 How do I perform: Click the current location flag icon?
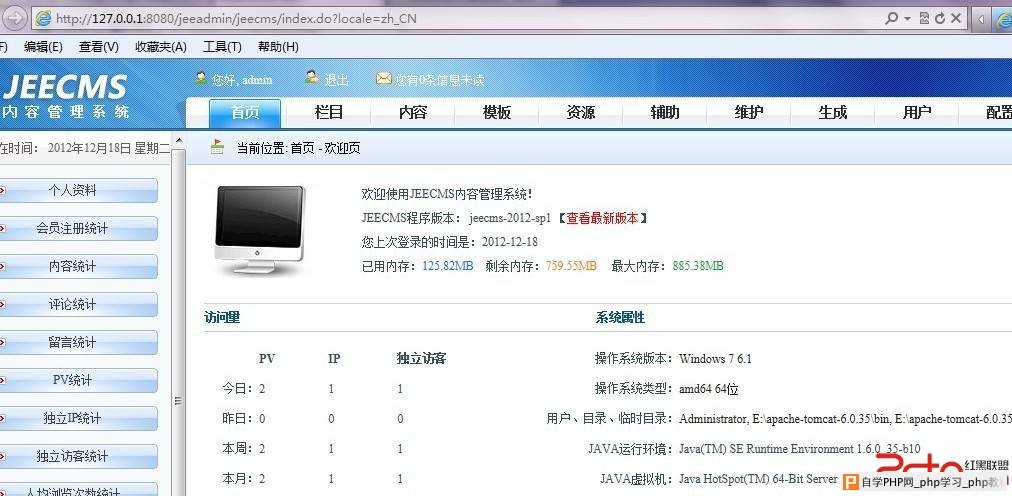[218, 148]
